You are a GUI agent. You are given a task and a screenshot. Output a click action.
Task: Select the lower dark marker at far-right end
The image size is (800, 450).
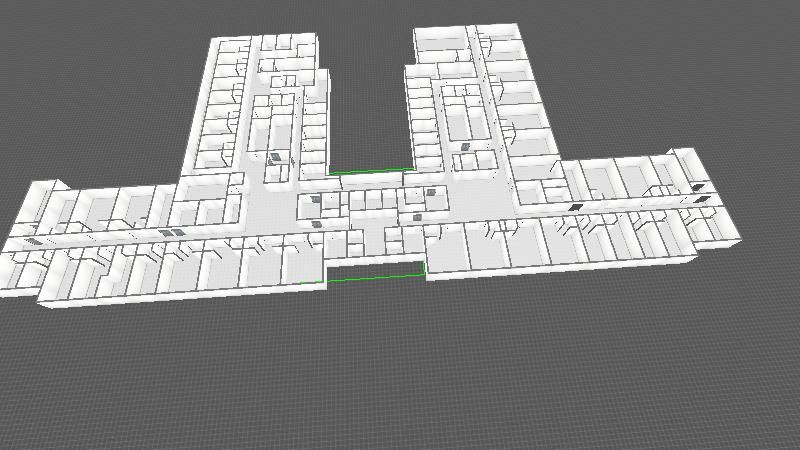(x=704, y=199)
